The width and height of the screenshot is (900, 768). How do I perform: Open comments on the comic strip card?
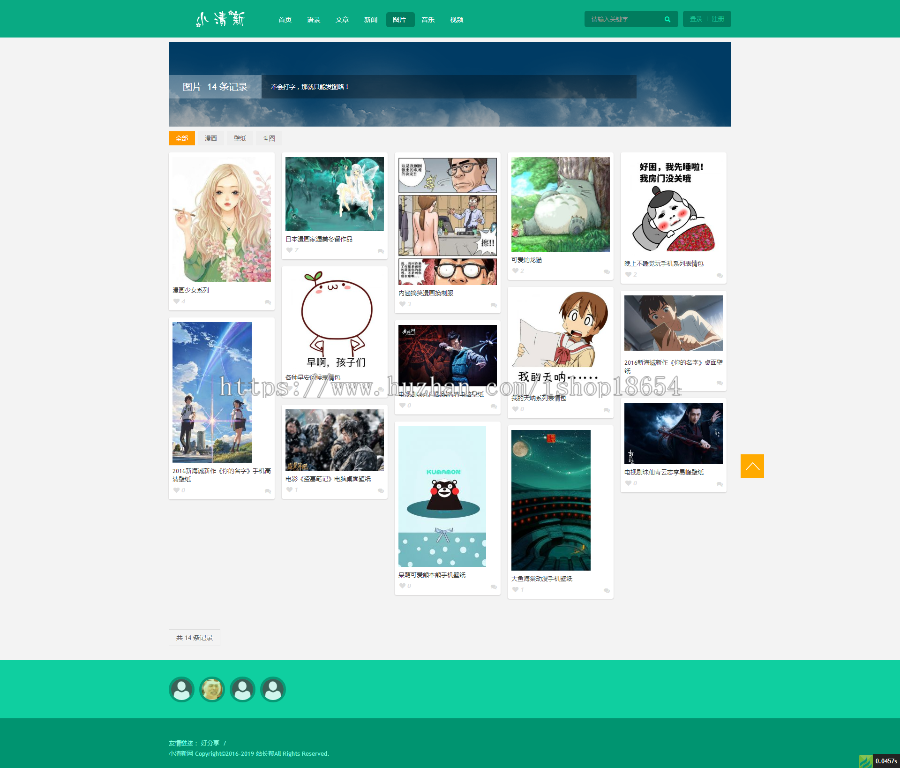click(x=494, y=305)
